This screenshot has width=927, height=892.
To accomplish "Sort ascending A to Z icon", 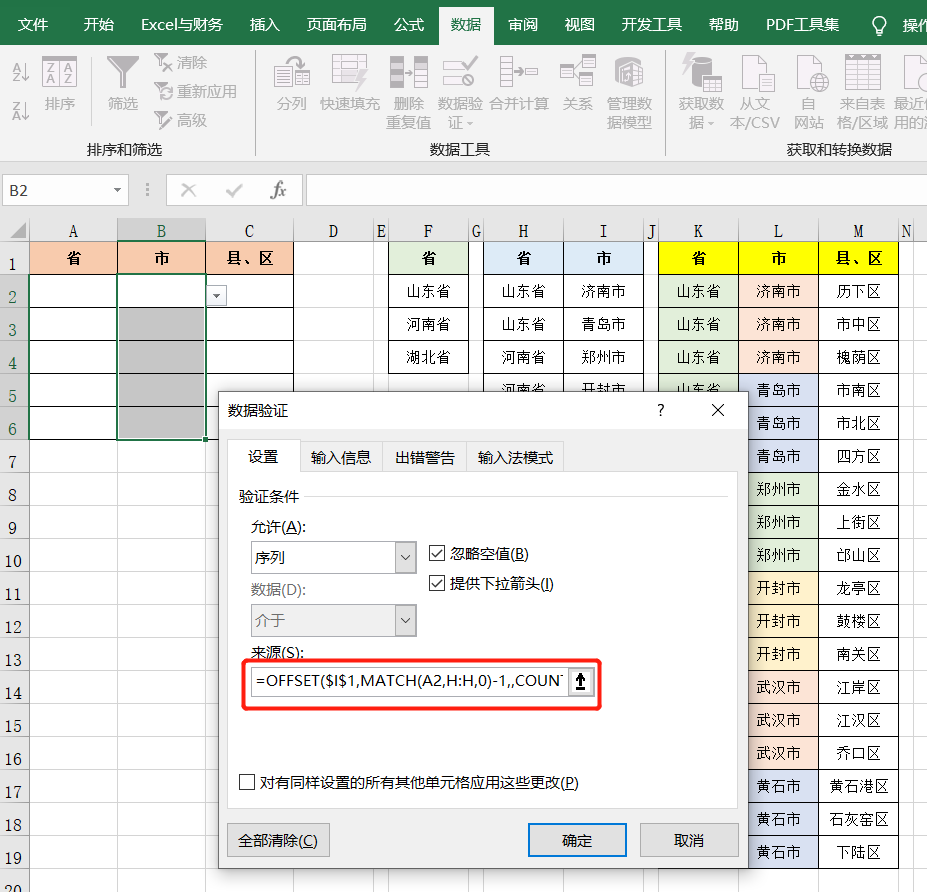I will click(x=21, y=72).
